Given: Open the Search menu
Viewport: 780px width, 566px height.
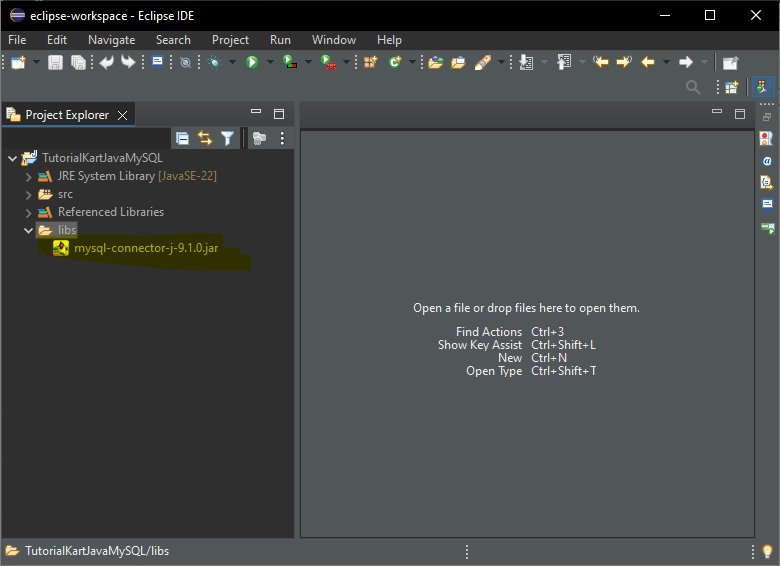Looking at the screenshot, I should point(173,40).
